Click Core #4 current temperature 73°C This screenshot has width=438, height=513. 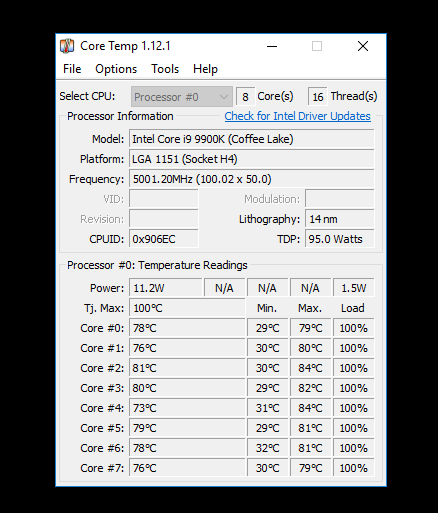point(187,408)
